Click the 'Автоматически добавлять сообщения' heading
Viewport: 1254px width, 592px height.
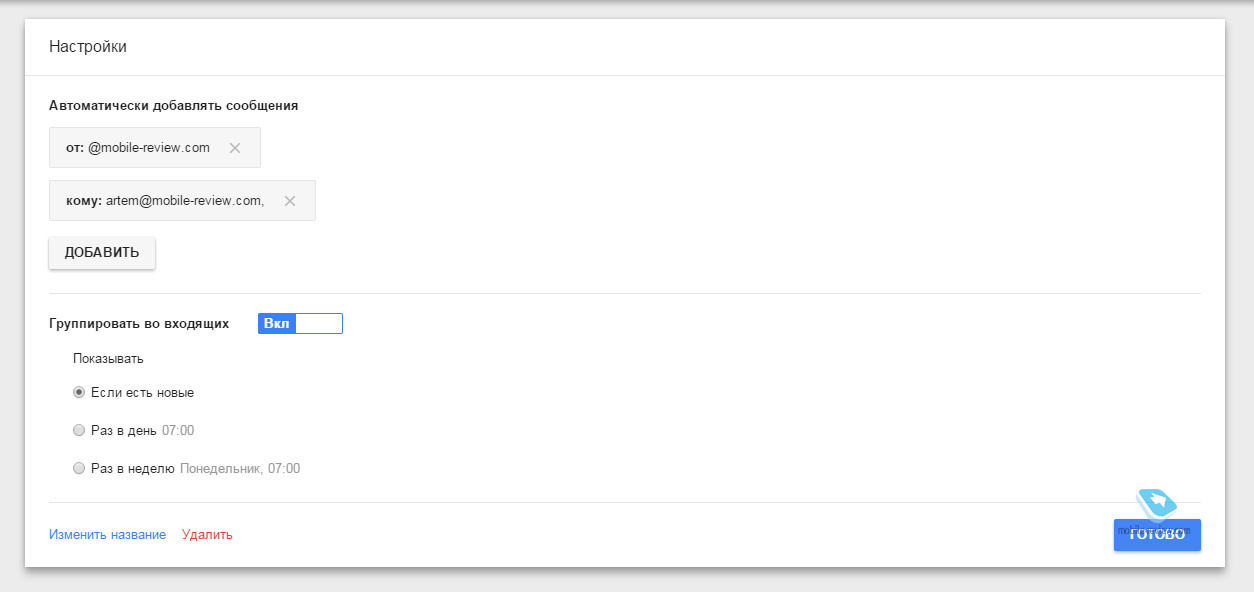pyautogui.click(x=174, y=105)
